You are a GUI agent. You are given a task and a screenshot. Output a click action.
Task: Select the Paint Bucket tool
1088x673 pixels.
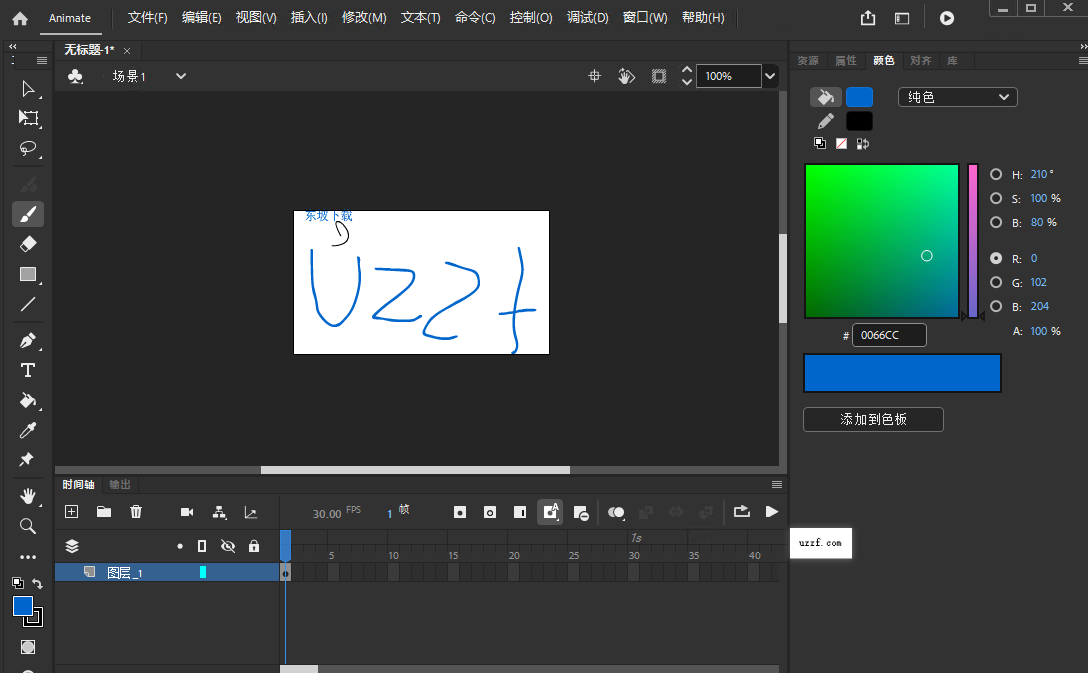28,400
